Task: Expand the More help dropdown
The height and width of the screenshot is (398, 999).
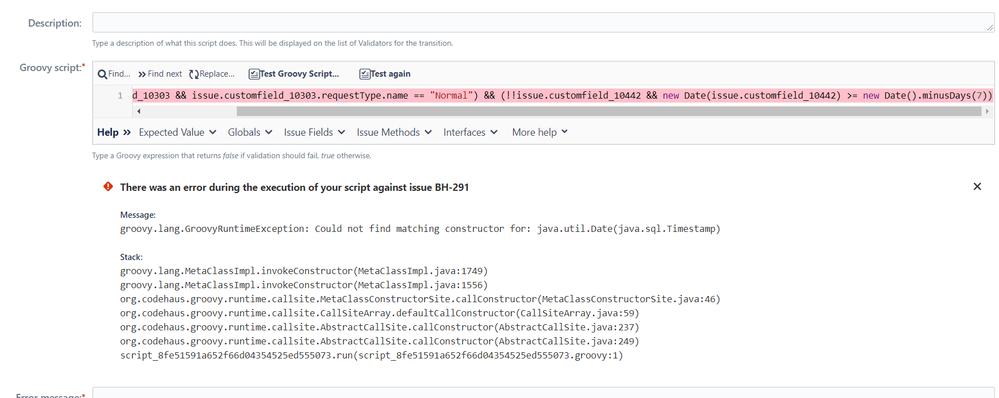Action: 540,132
